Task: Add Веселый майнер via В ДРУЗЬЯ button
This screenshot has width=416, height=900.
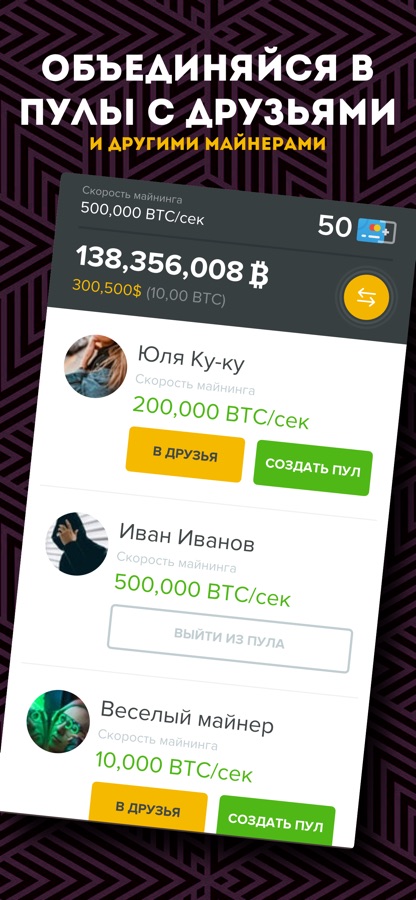Action: click(148, 808)
